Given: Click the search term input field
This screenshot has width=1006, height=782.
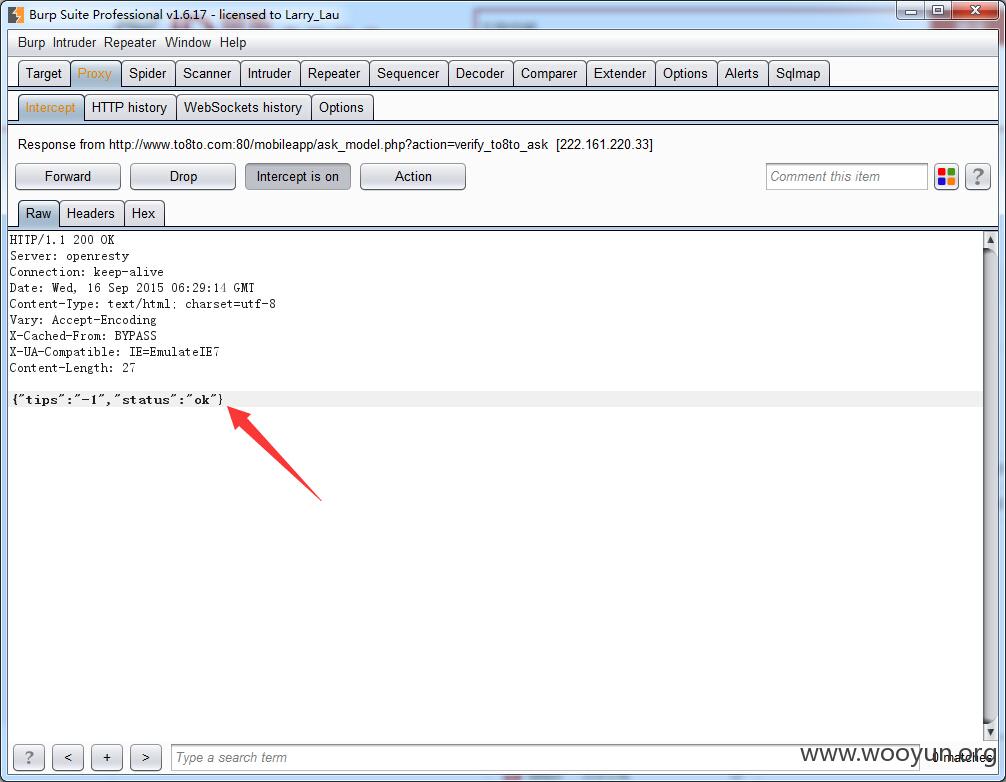Looking at the screenshot, I should pos(545,758).
